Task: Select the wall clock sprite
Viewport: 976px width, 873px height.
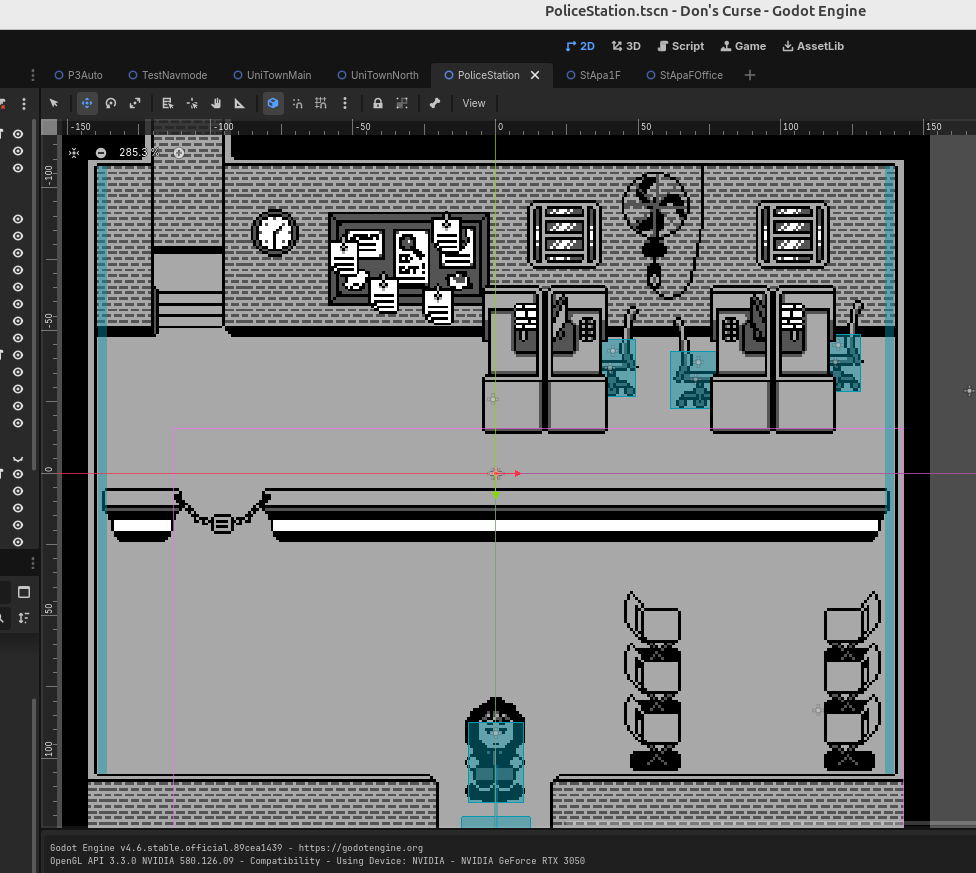Action: 274,233
